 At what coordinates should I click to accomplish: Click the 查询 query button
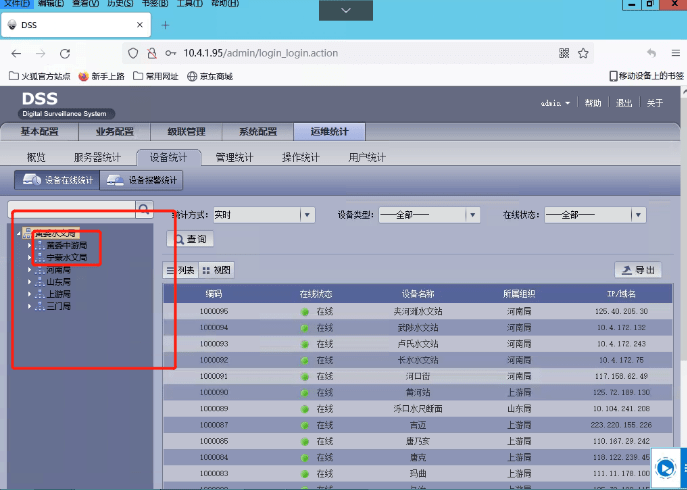190,239
